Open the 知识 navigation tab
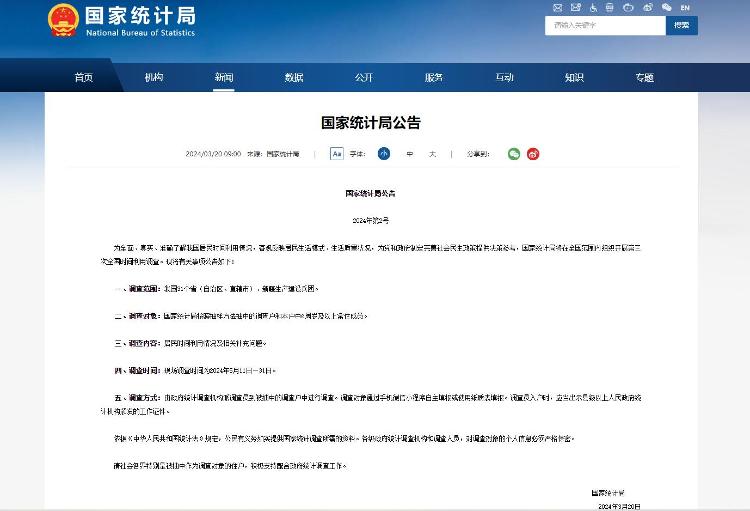 pyautogui.click(x=574, y=77)
